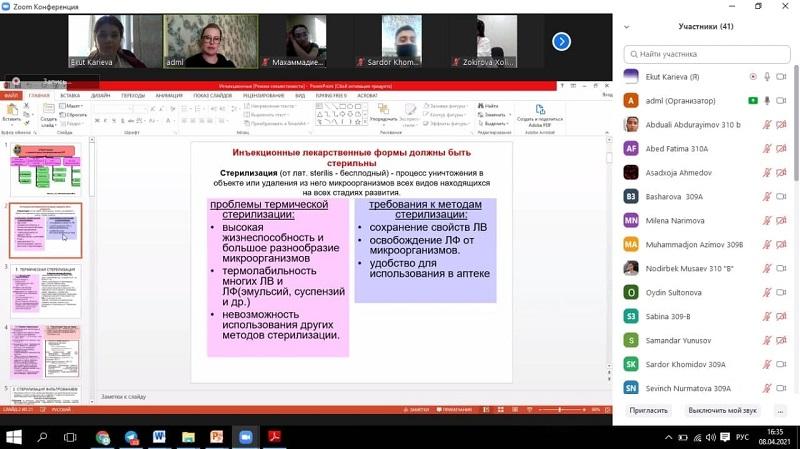
Task: Click the Adobe PDF create and share icon
Action: point(538,111)
